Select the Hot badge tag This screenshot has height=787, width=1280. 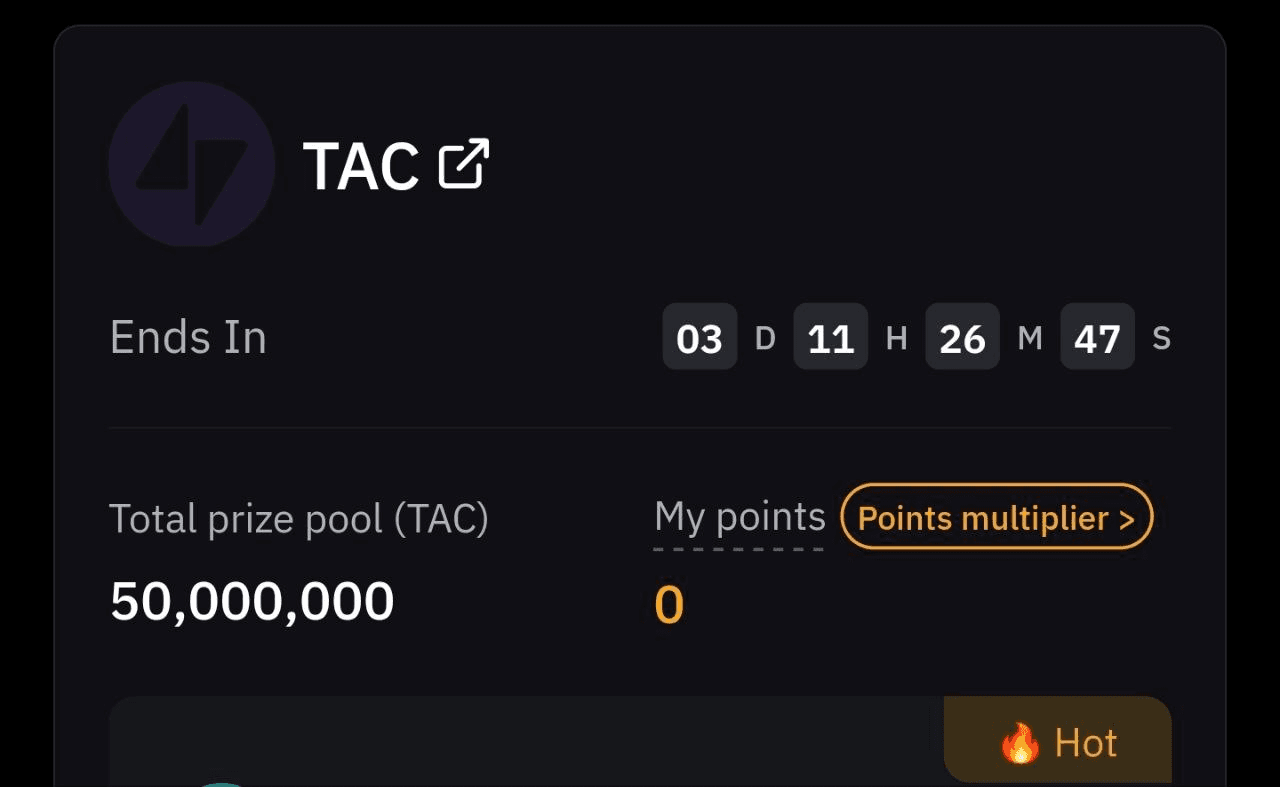pos(1058,740)
